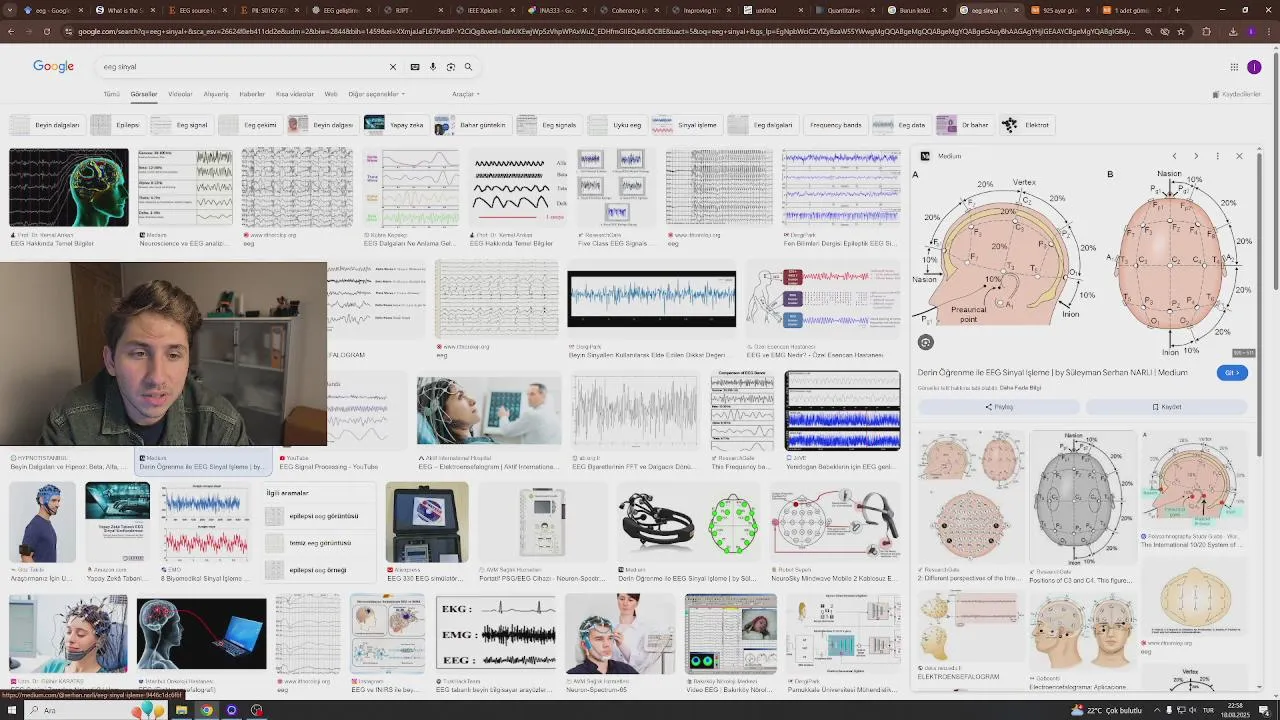This screenshot has width=1280, height=720.
Task: Open browser extensions puzzle icon
Action: coord(1206,31)
